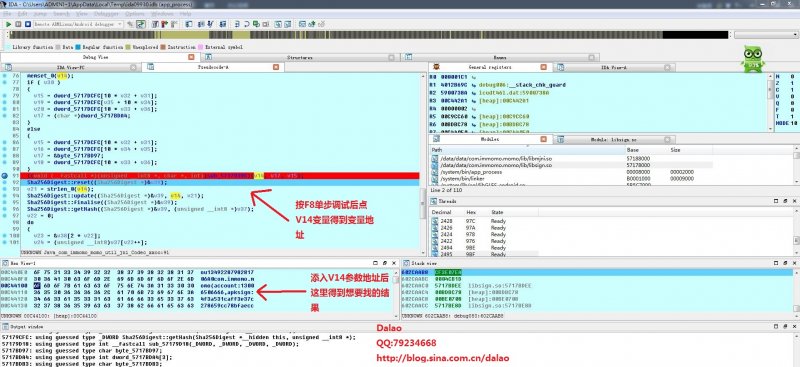Click the green mascot icon

(x=753, y=59)
